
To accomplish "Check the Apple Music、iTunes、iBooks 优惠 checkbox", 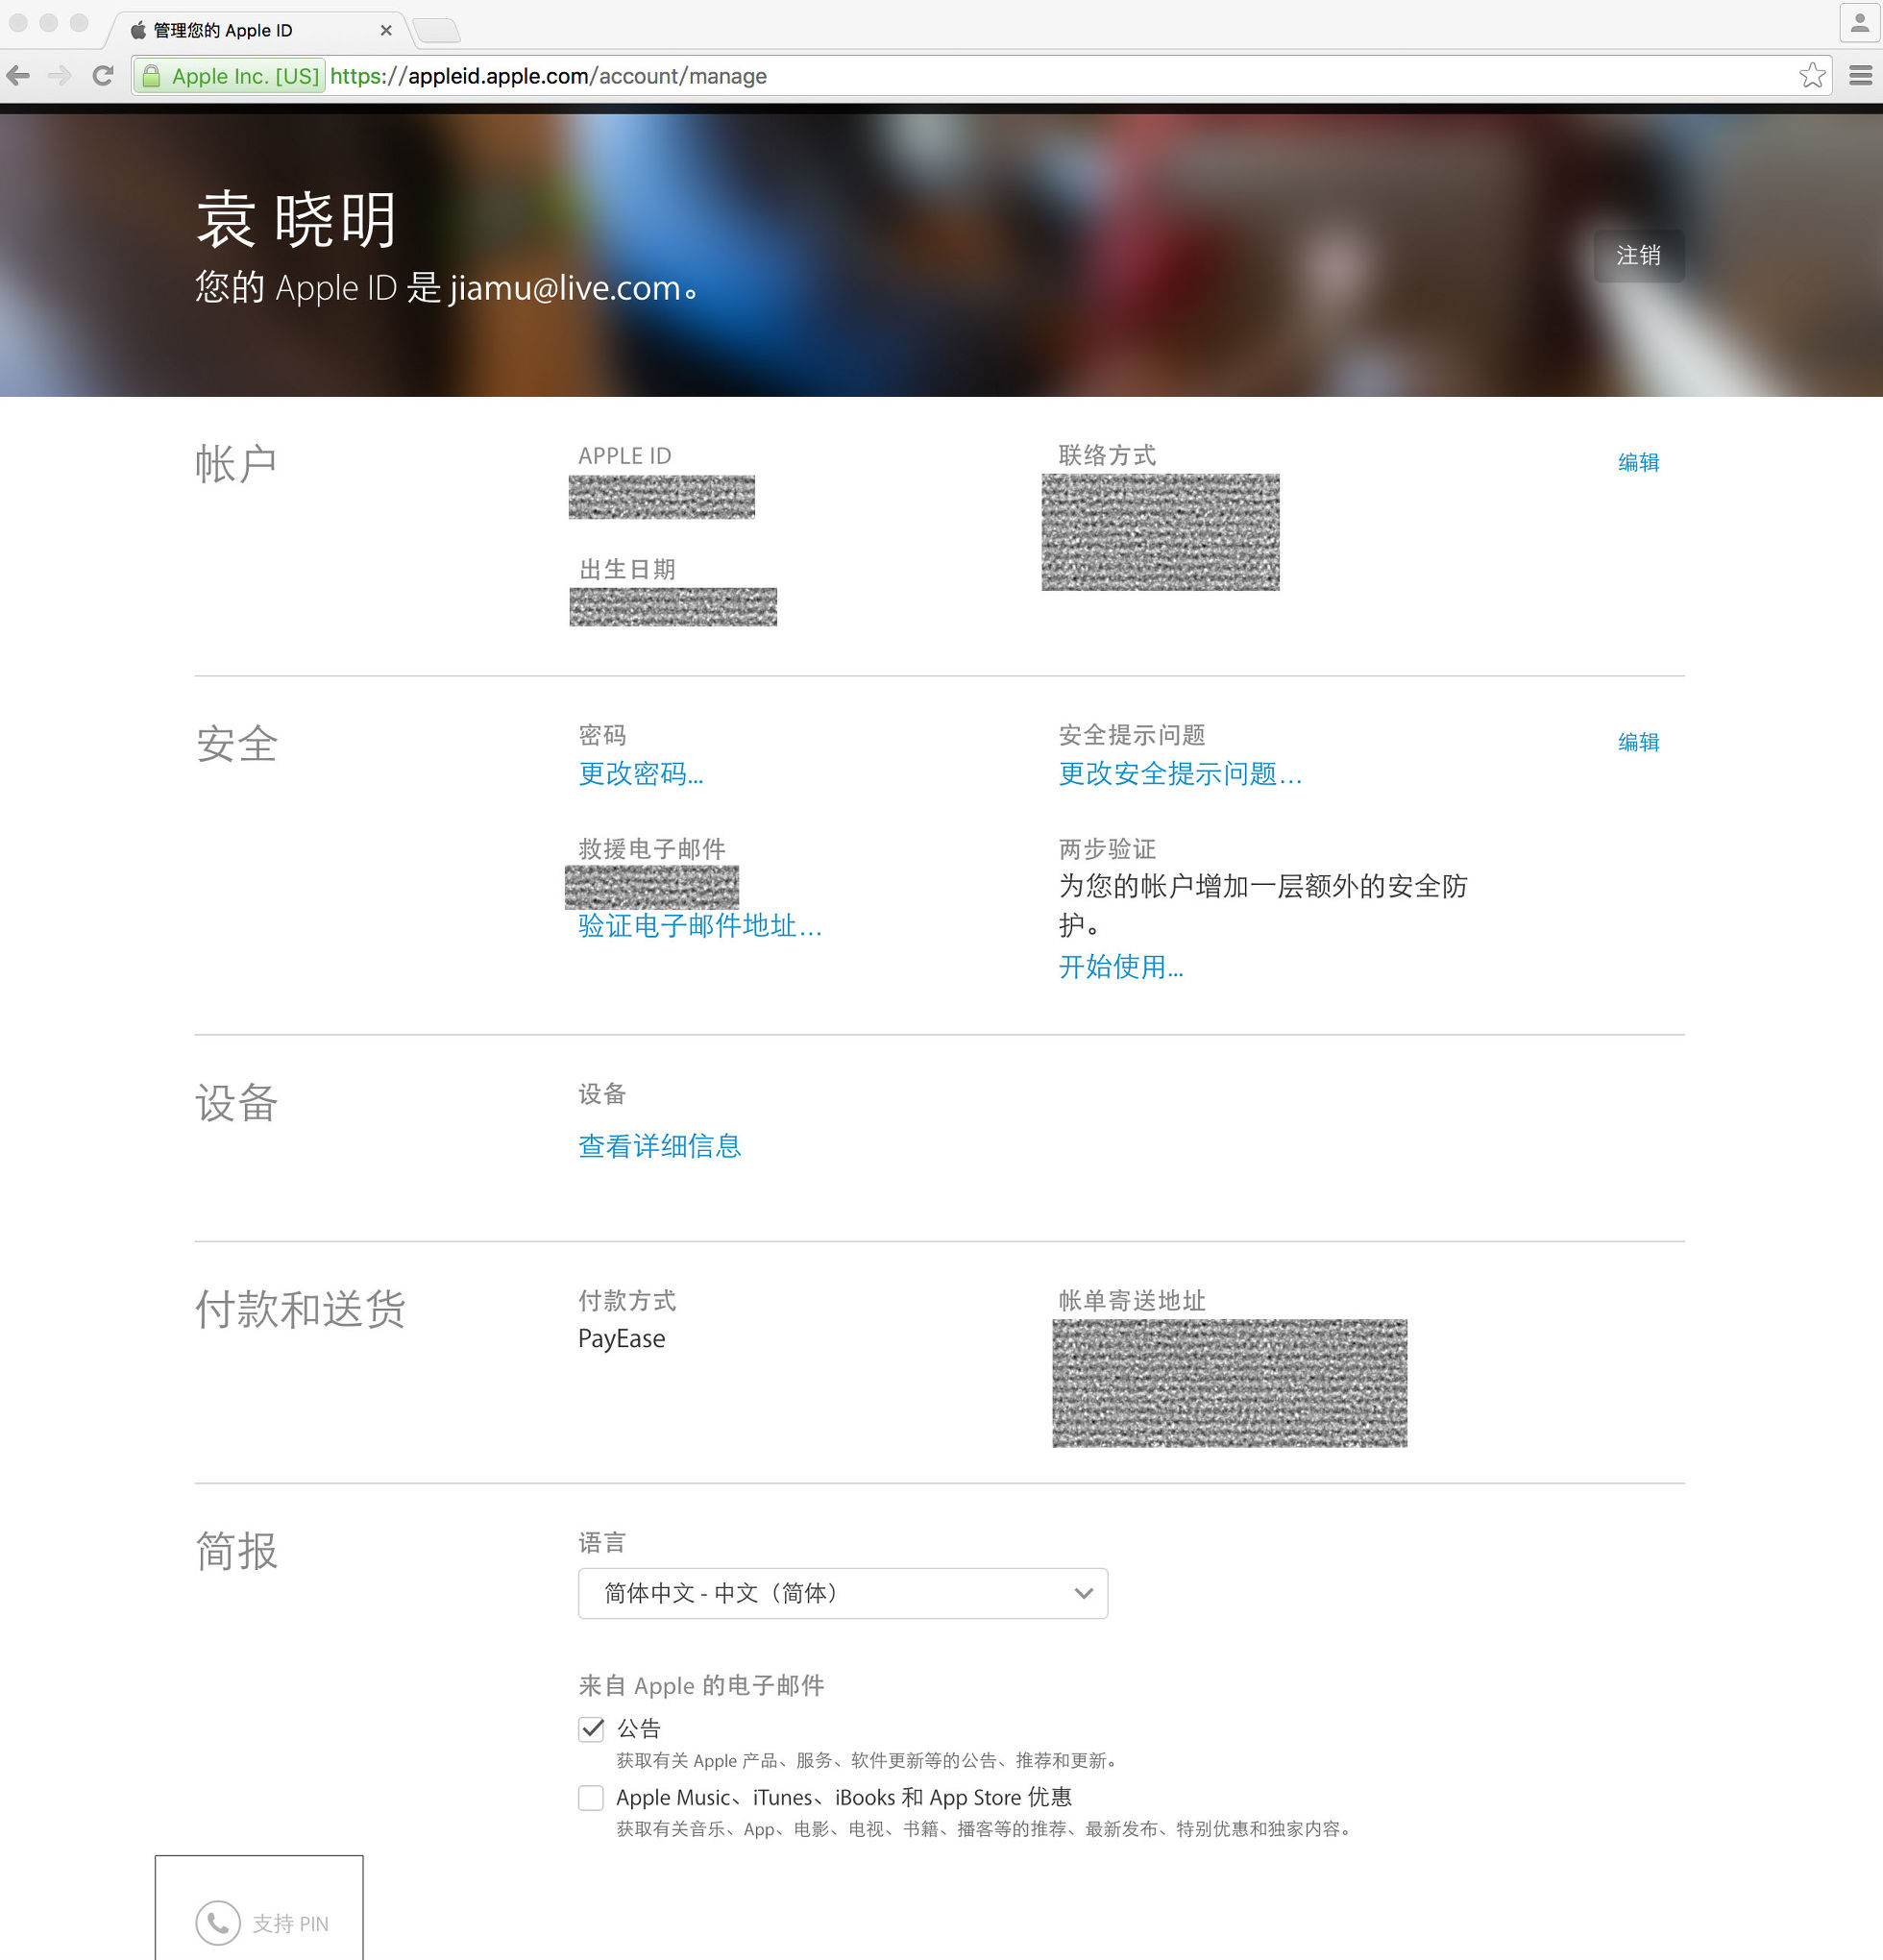I will click(x=591, y=1797).
